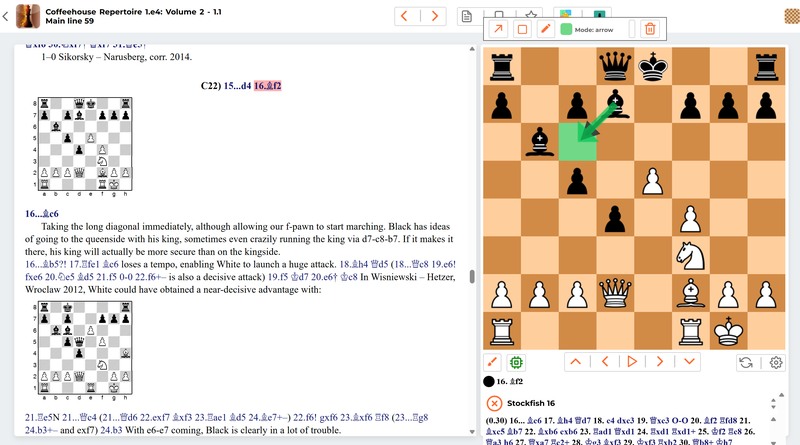
Task: Delete board annotations with trash icon
Action: click(650, 30)
